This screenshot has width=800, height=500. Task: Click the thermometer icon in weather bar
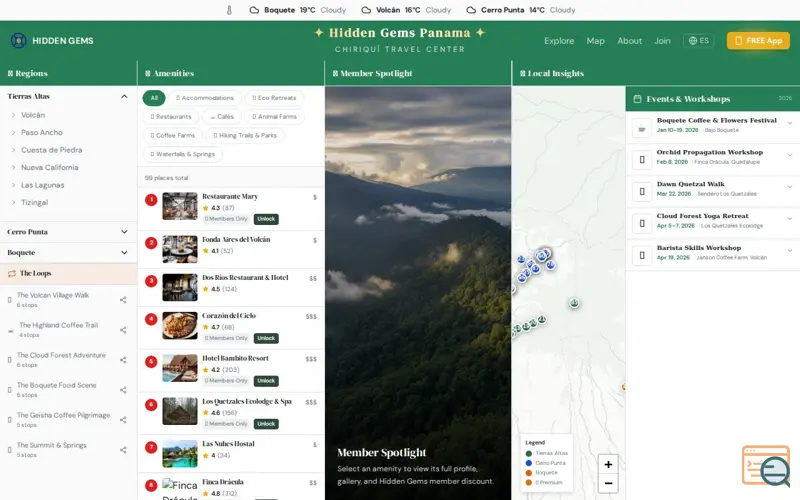[229, 10]
